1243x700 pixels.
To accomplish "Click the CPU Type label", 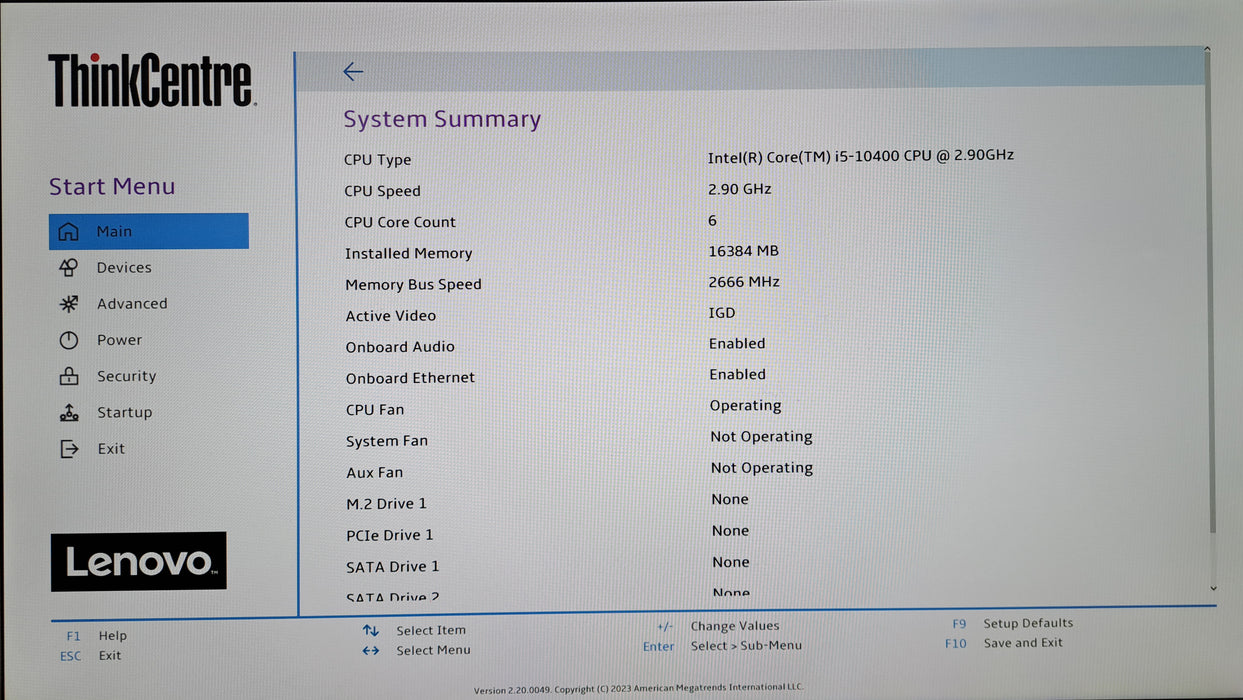I will [x=378, y=160].
